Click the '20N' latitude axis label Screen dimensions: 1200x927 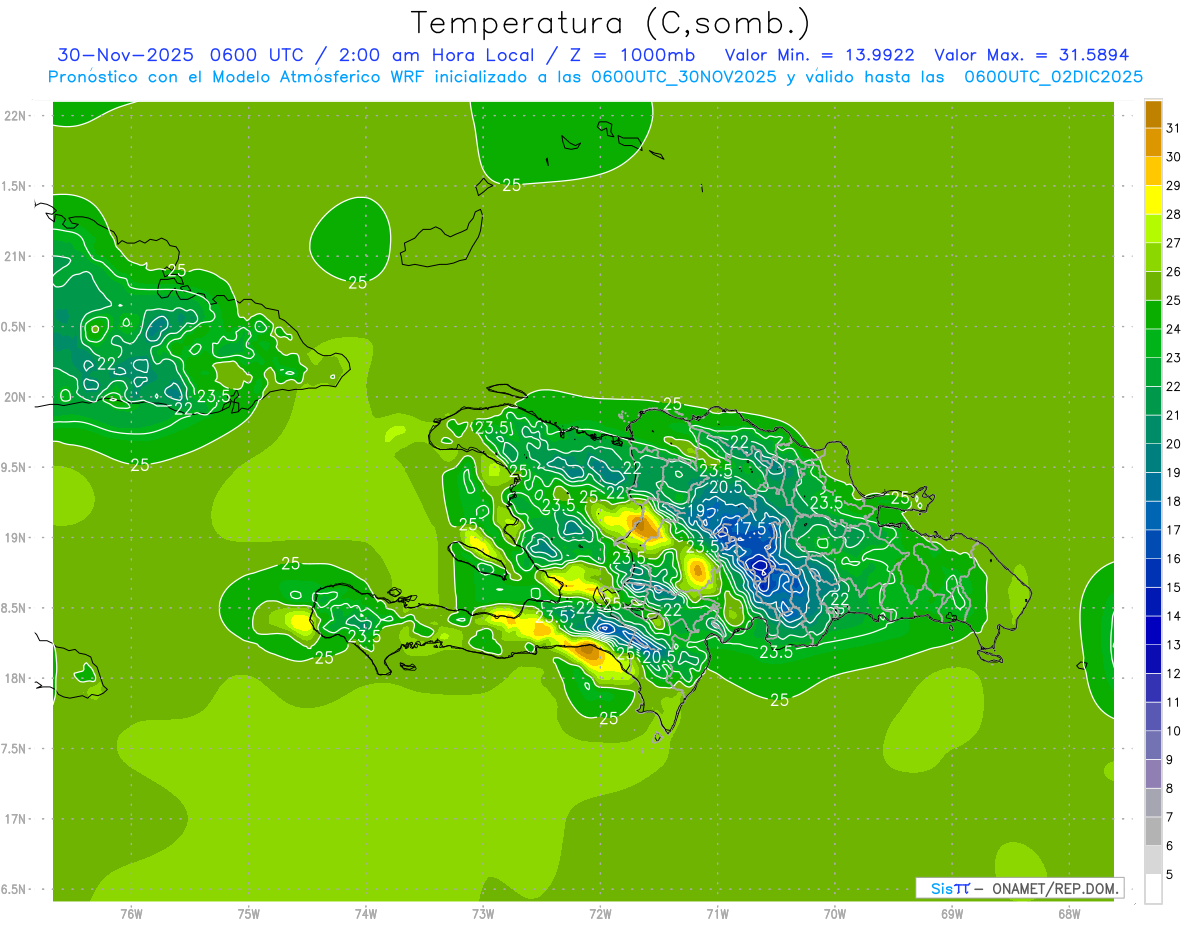[15, 397]
